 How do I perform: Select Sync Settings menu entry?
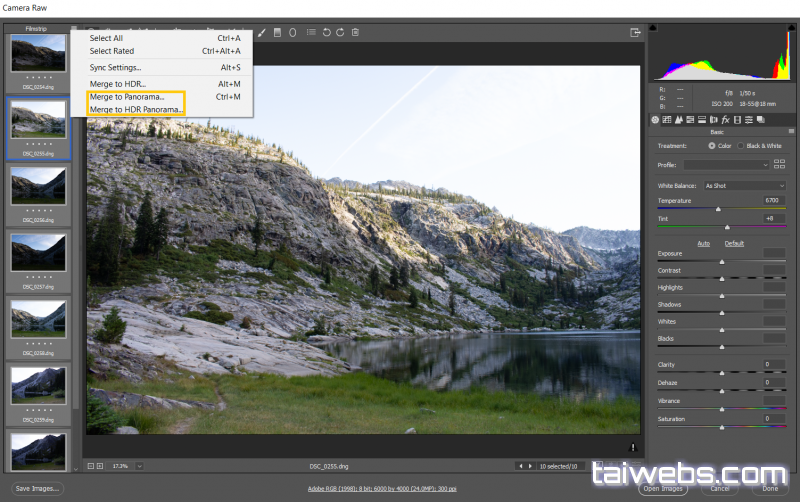pos(115,68)
